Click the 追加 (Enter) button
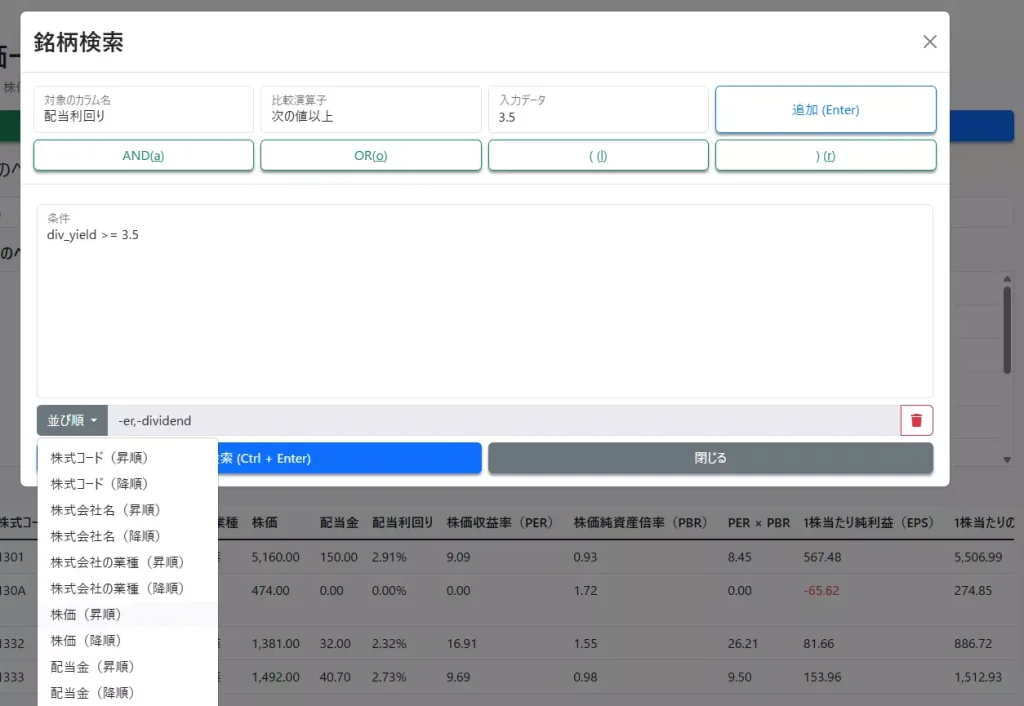 point(826,109)
